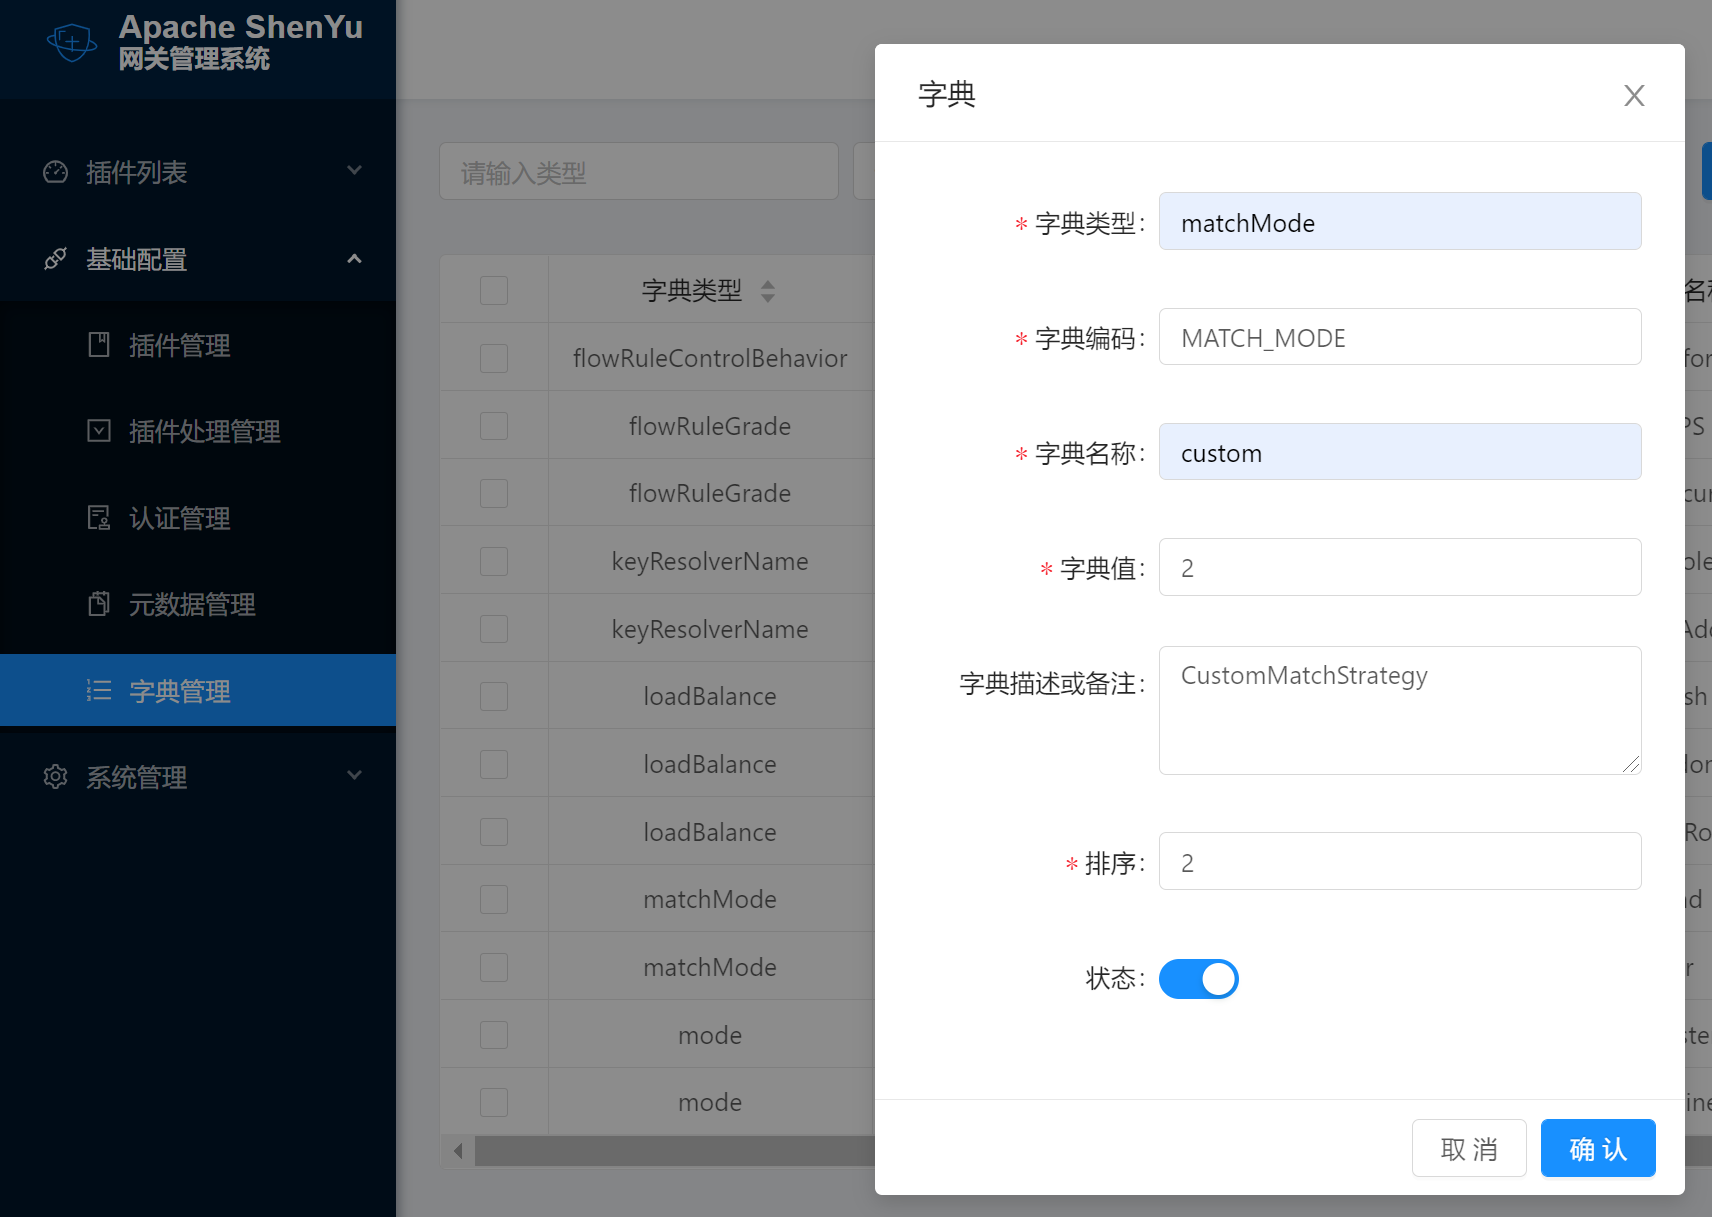This screenshot has width=1712, height=1217.
Task: Click the 字典编码 input field
Action: coord(1399,337)
